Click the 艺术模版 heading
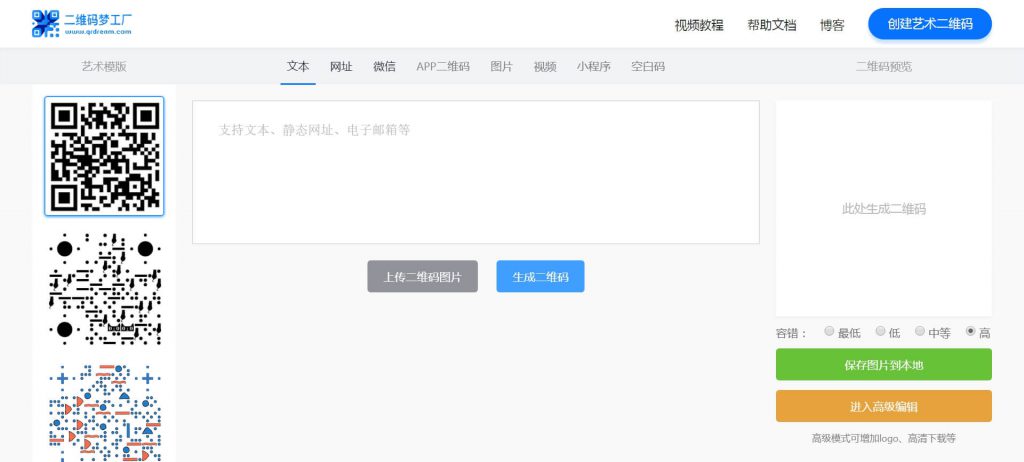The height and width of the screenshot is (462, 1024). pyautogui.click(x=104, y=66)
